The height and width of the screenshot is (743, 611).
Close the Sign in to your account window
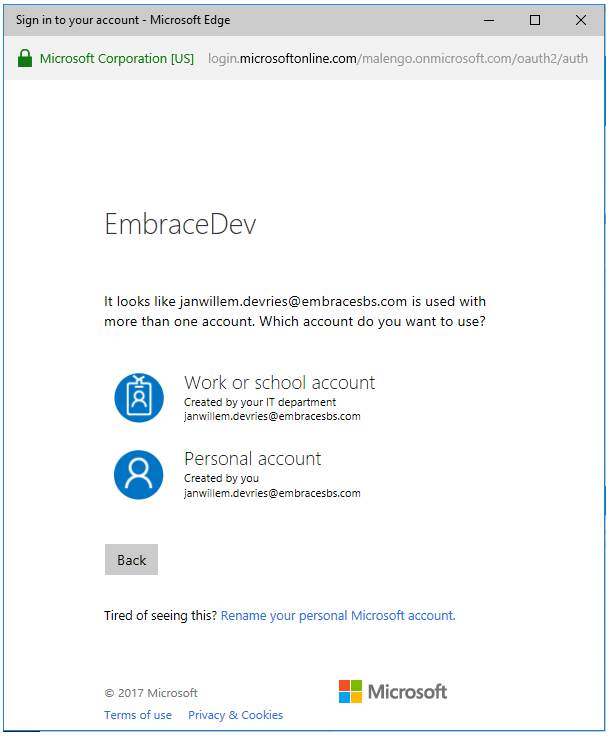pos(581,20)
